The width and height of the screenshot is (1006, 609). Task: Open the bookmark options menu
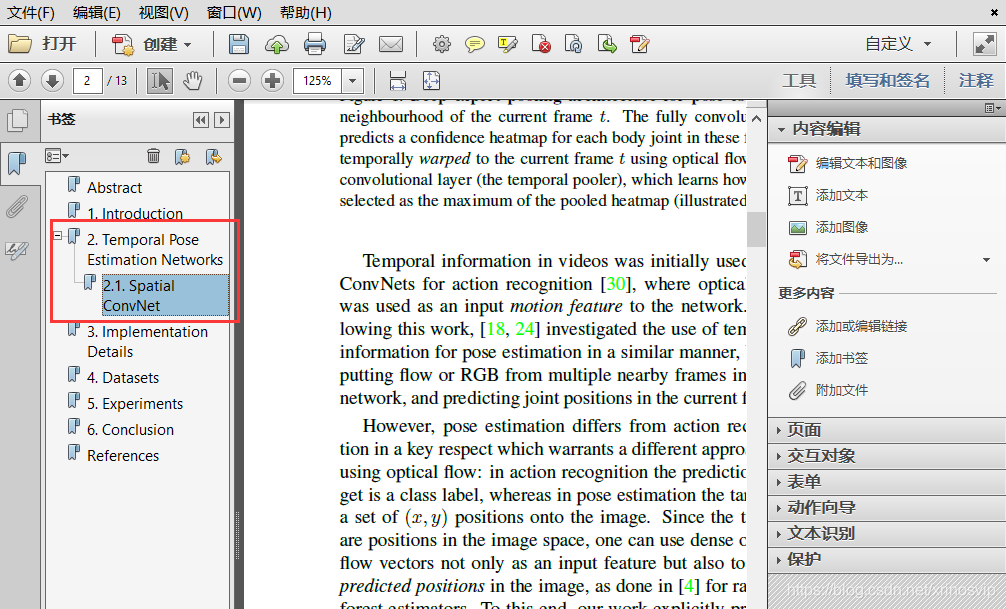[x=56, y=156]
